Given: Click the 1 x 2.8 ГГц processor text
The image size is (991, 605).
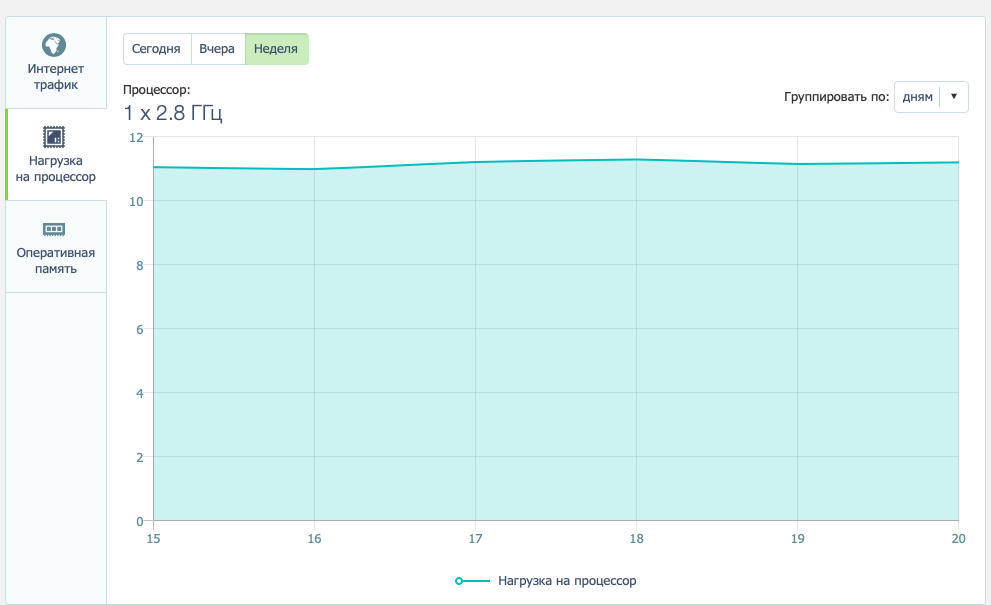Looking at the screenshot, I should tap(172, 113).
